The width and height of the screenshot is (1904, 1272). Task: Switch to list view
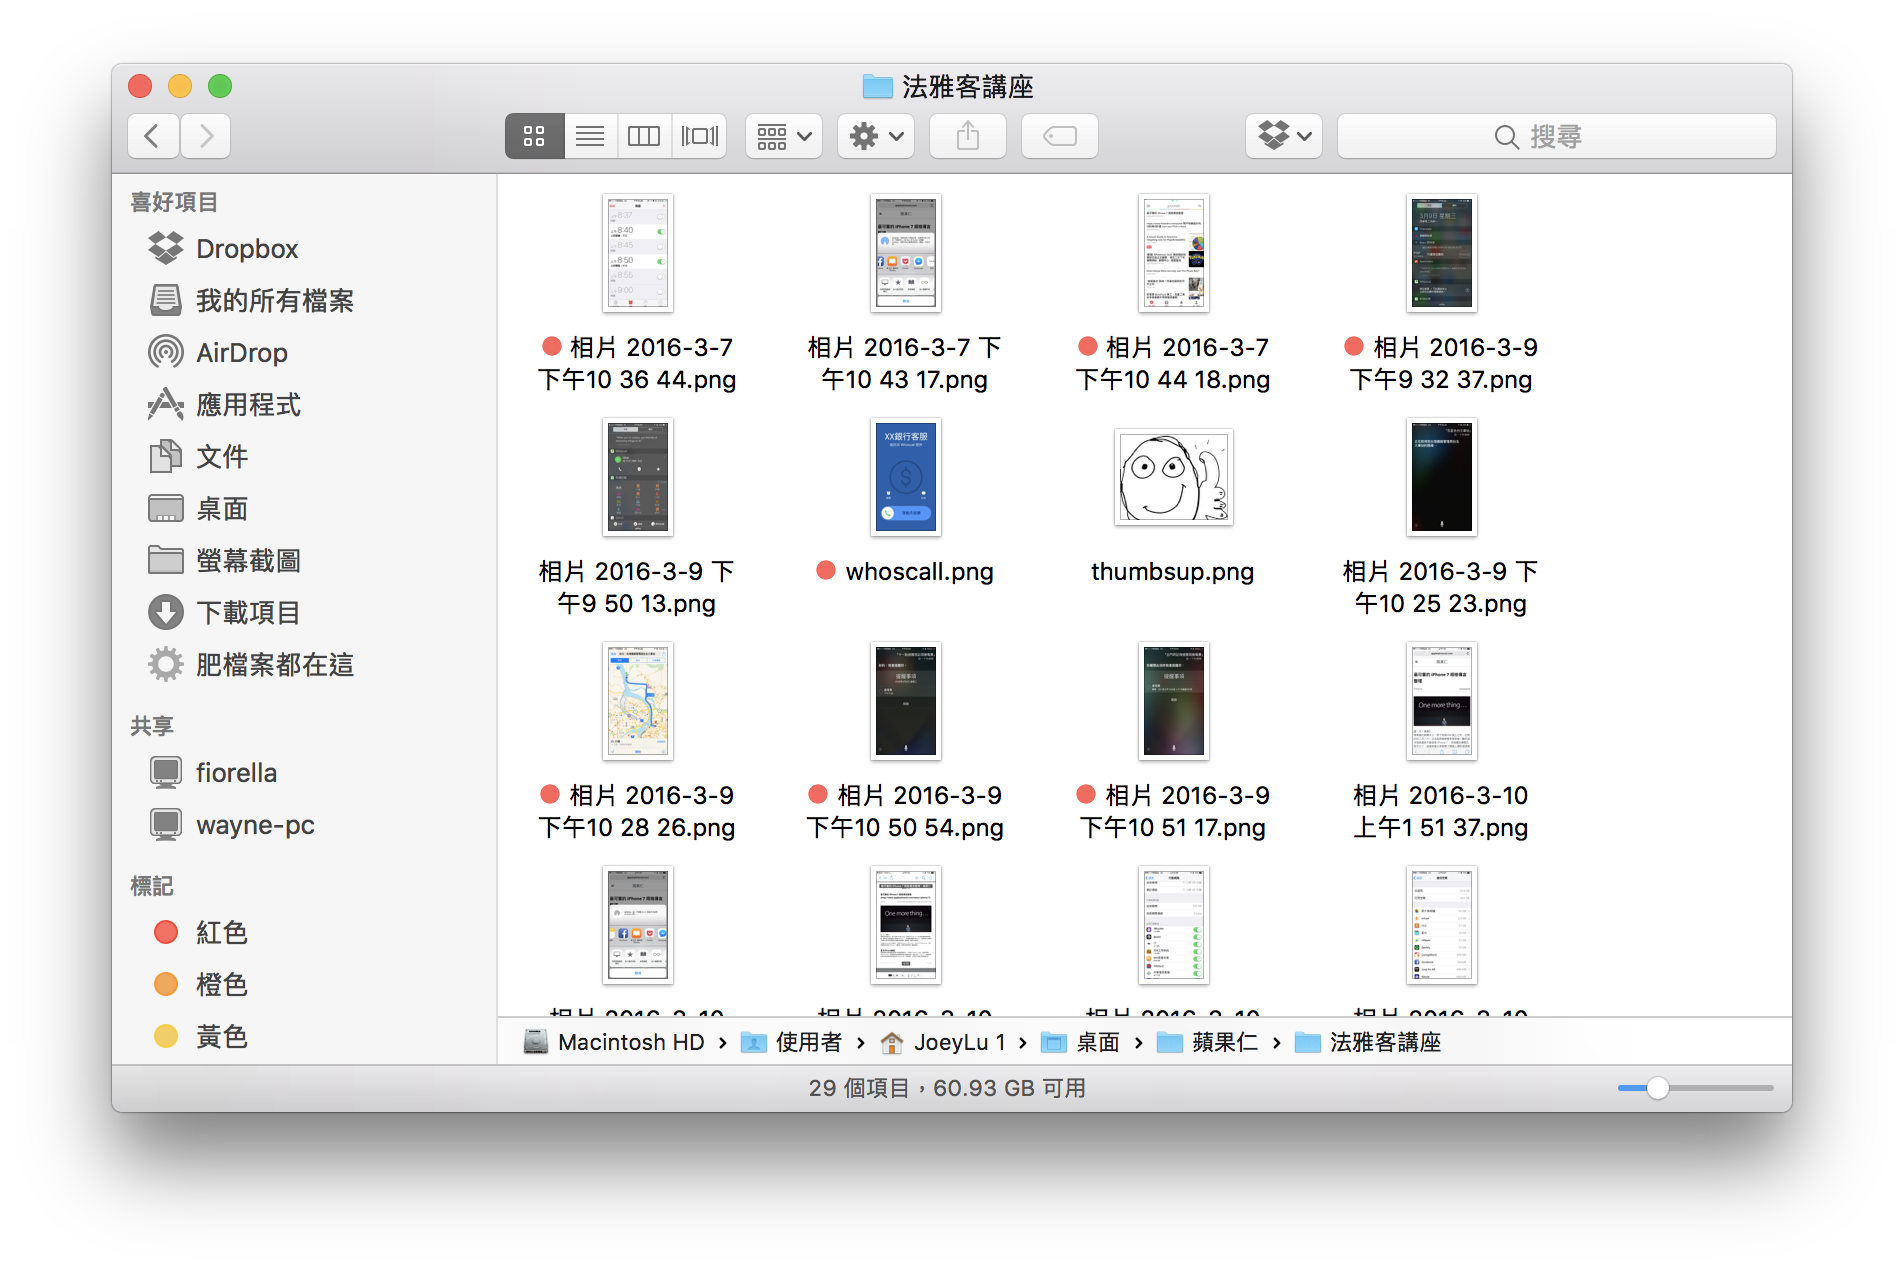tap(590, 136)
